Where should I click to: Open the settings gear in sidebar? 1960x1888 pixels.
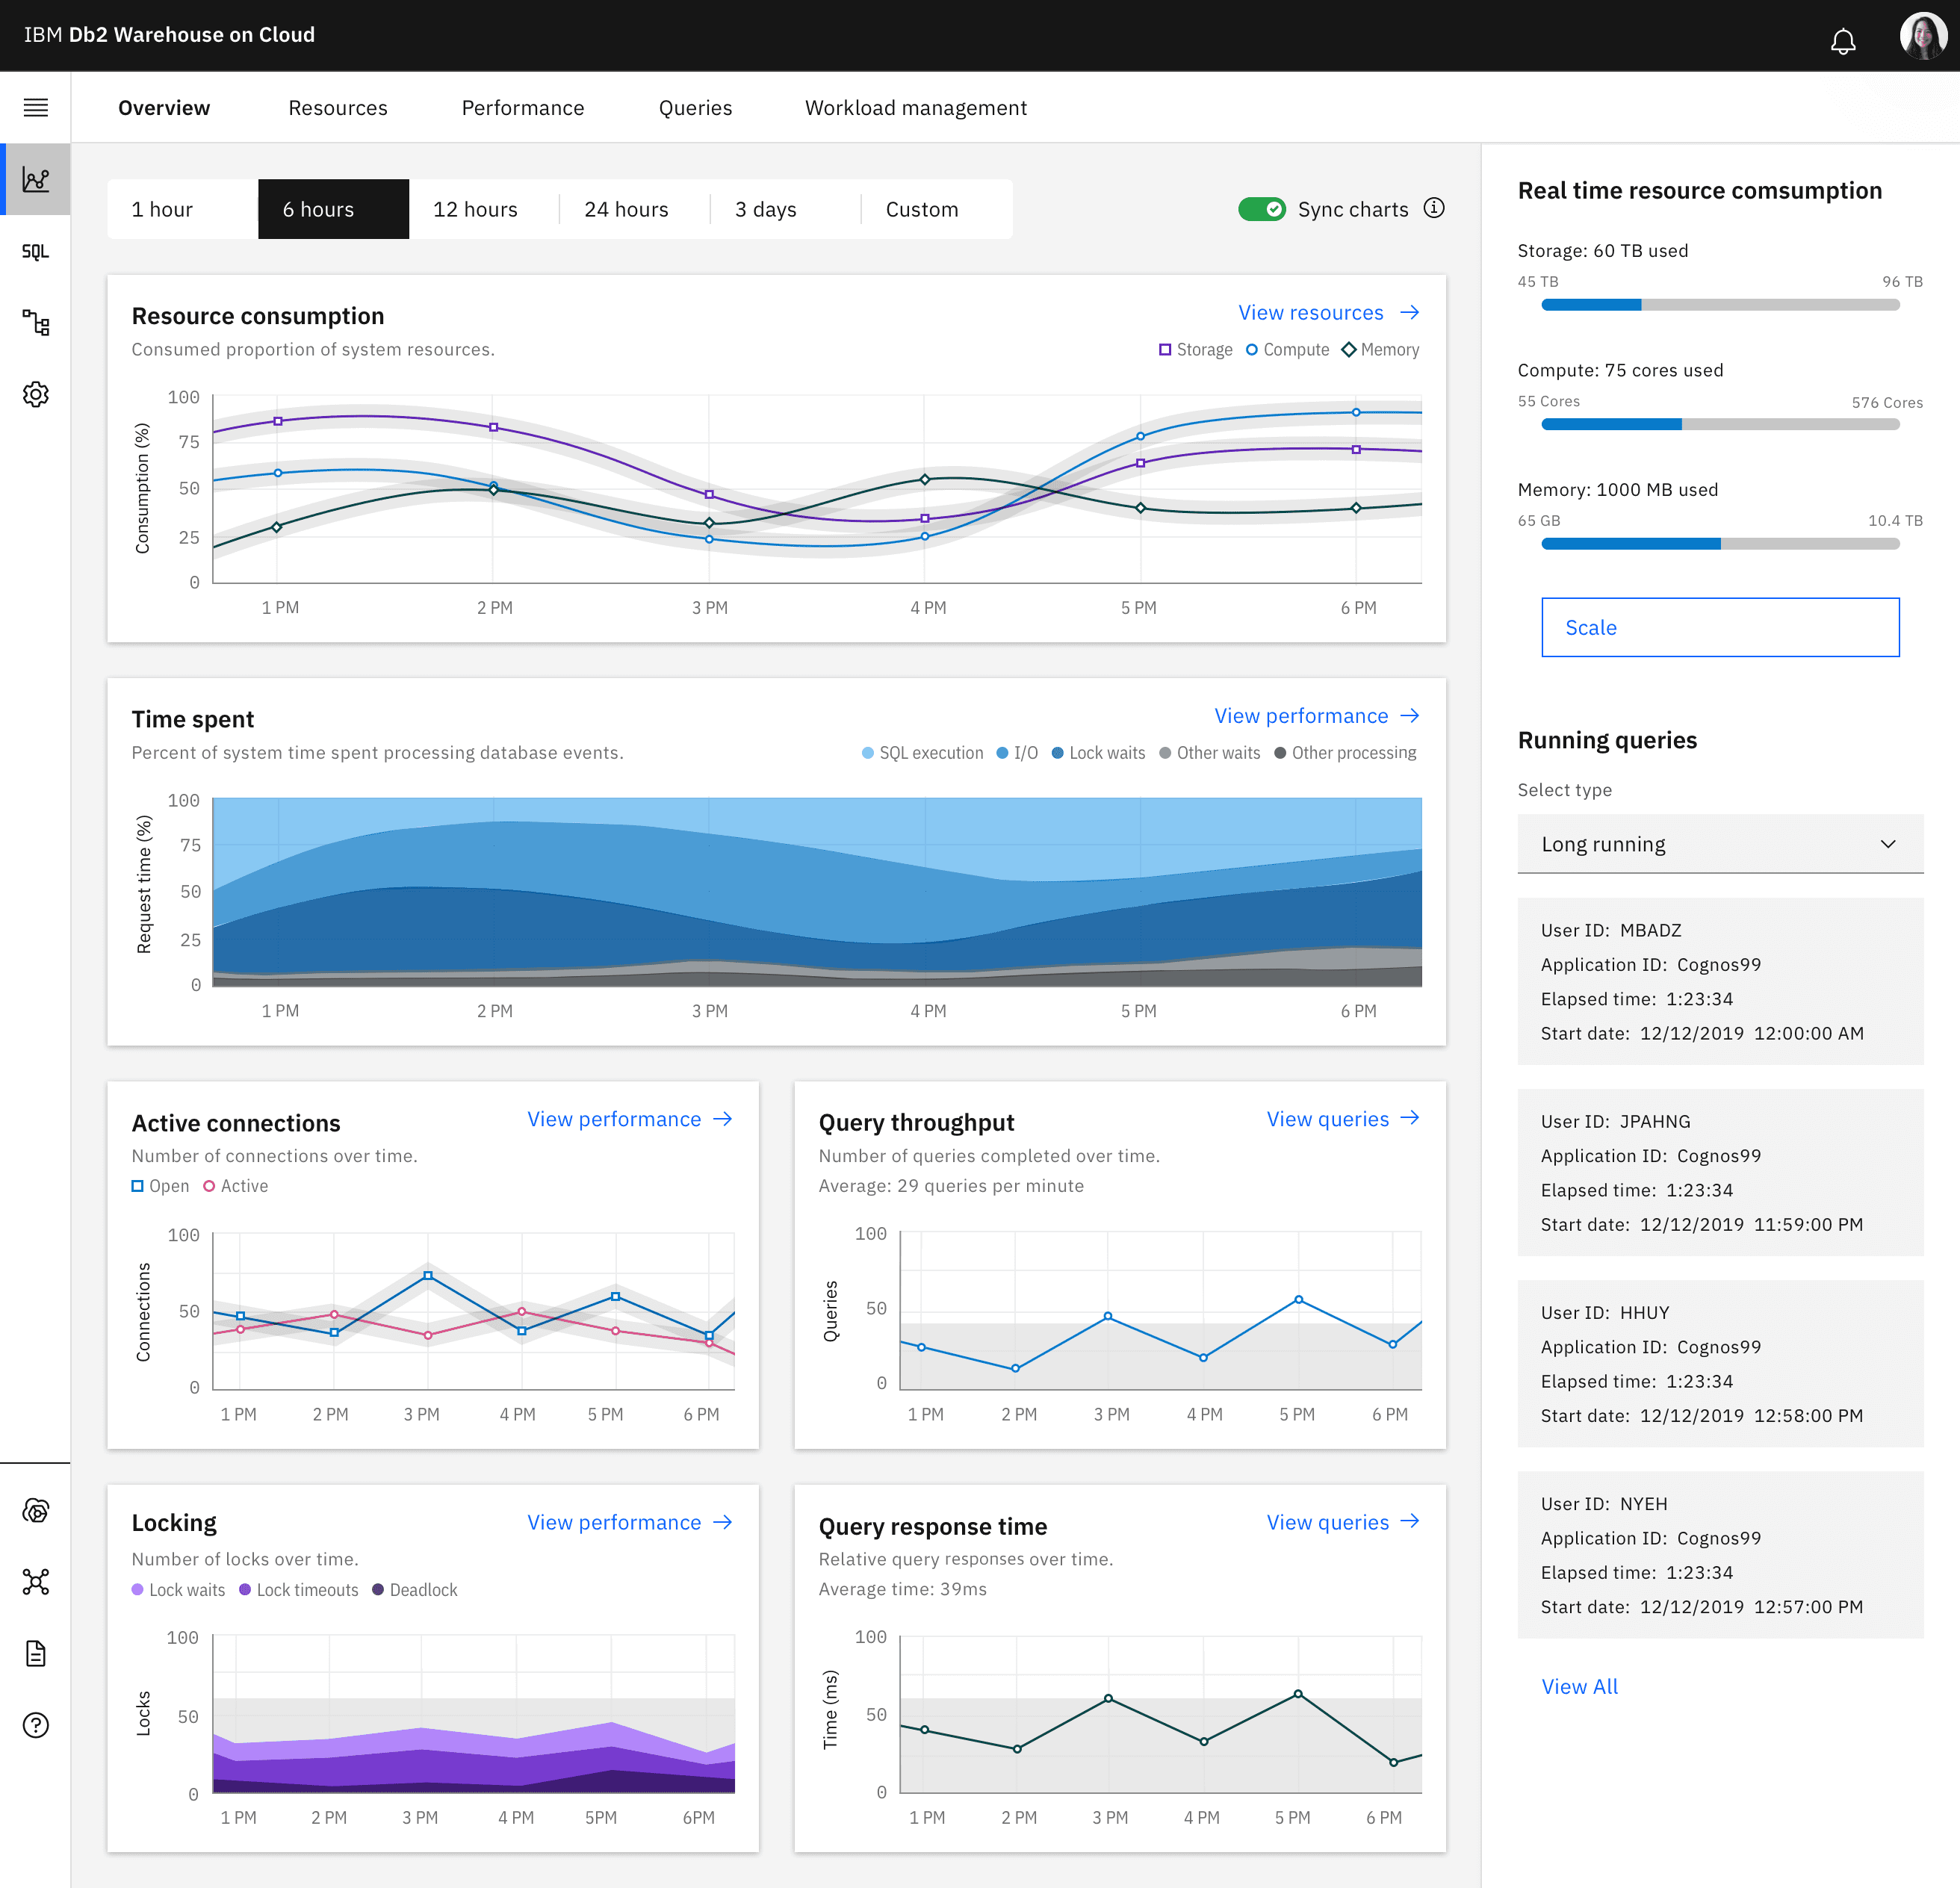pyautogui.click(x=35, y=394)
